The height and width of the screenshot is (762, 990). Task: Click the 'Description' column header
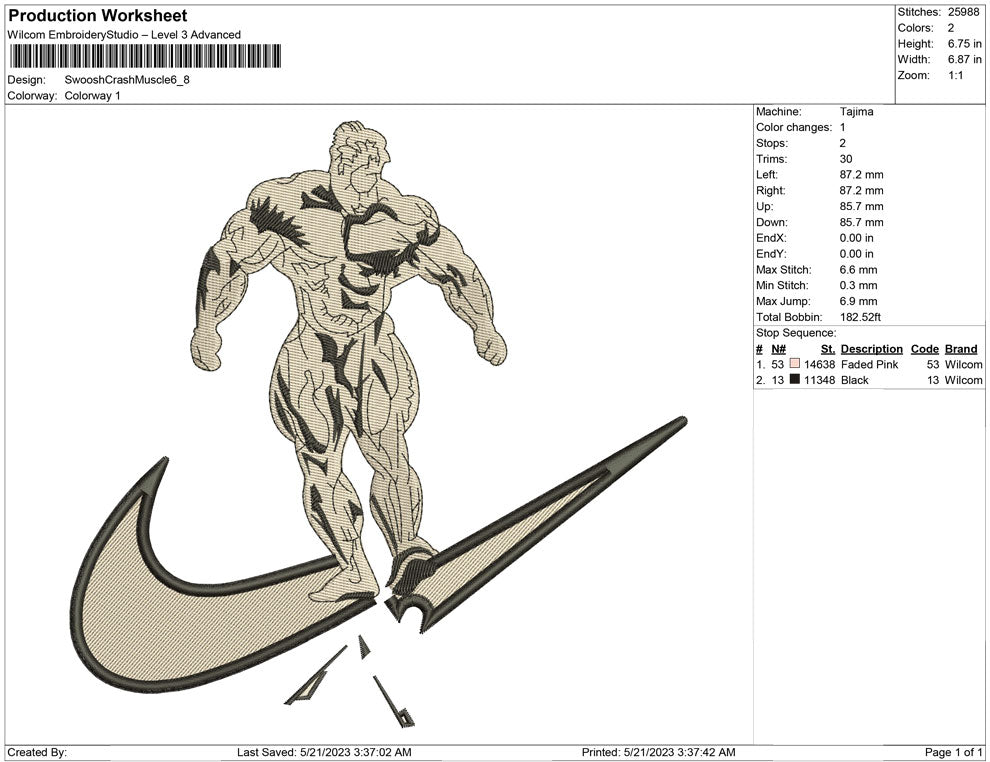click(871, 349)
